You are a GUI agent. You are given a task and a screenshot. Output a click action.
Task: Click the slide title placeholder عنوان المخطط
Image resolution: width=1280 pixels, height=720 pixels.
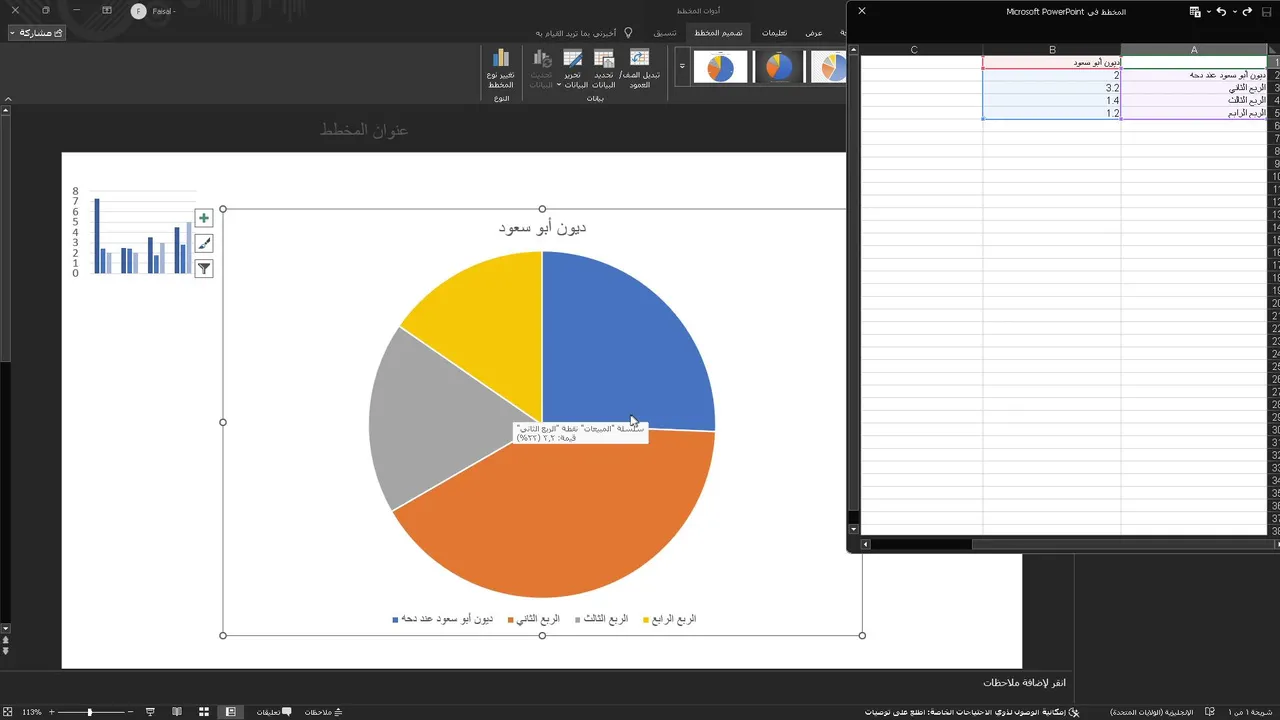(364, 130)
